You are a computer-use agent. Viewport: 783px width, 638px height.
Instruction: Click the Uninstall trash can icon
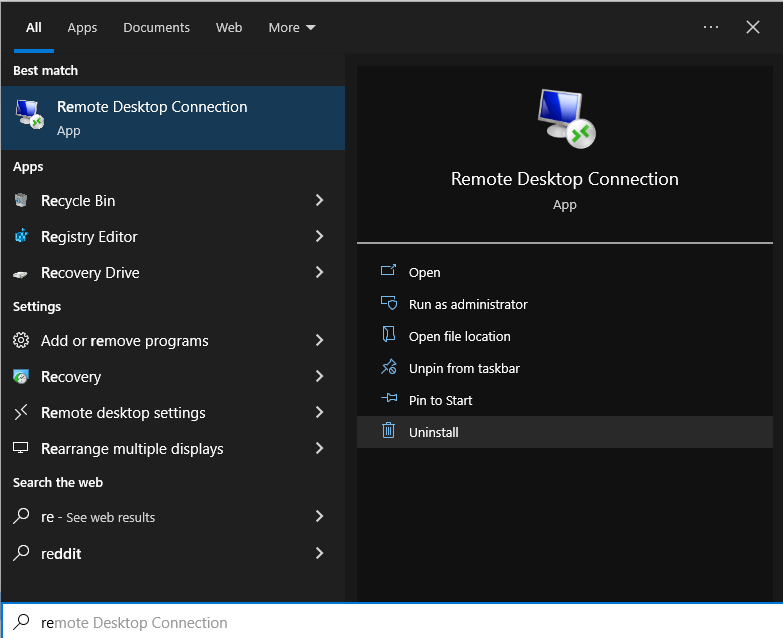(x=389, y=430)
